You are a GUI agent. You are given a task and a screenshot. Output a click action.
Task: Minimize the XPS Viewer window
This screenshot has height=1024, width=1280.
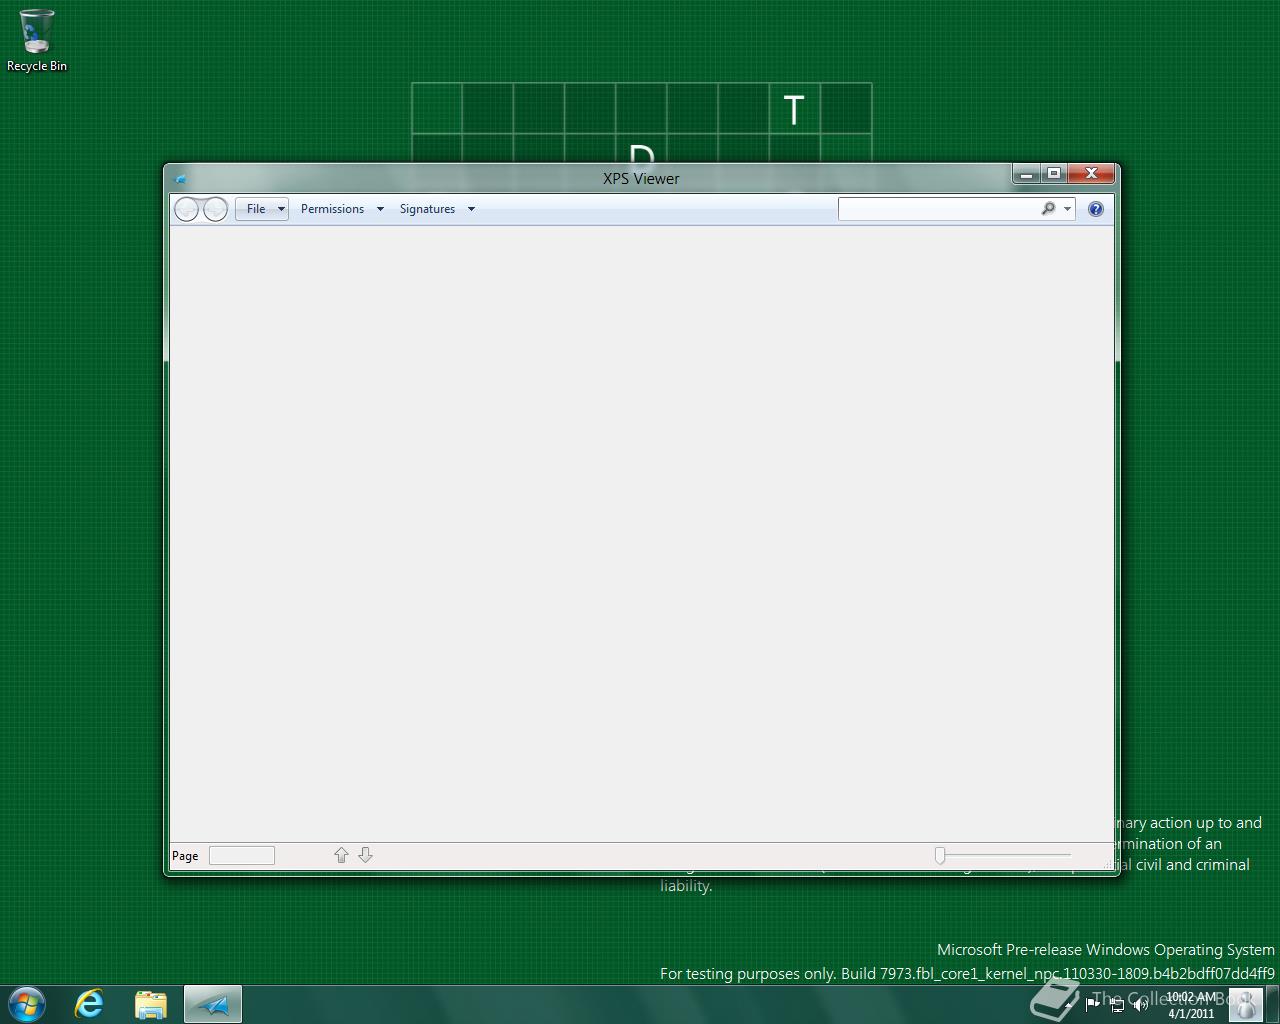coord(1026,174)
